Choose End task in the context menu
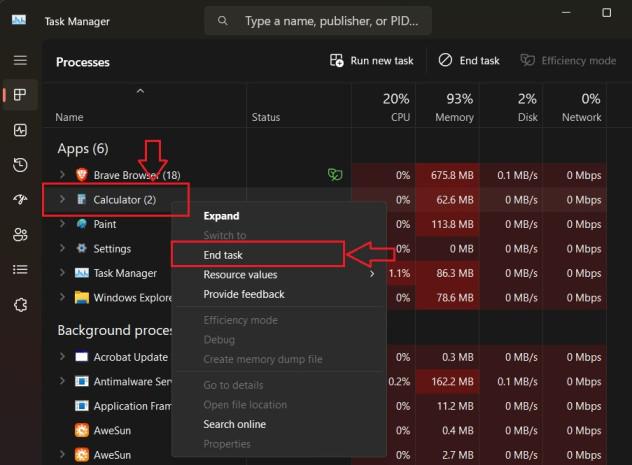Image resolution: width=632 pixels, height=465 pixels. [x=279, y=255]
